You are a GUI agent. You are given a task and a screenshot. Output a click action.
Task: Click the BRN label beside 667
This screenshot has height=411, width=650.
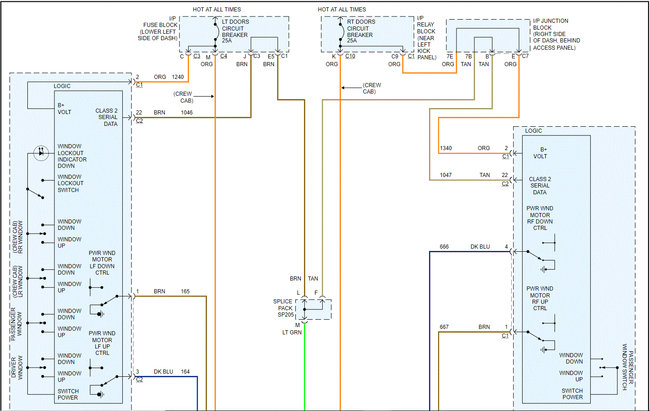[484, 327]
